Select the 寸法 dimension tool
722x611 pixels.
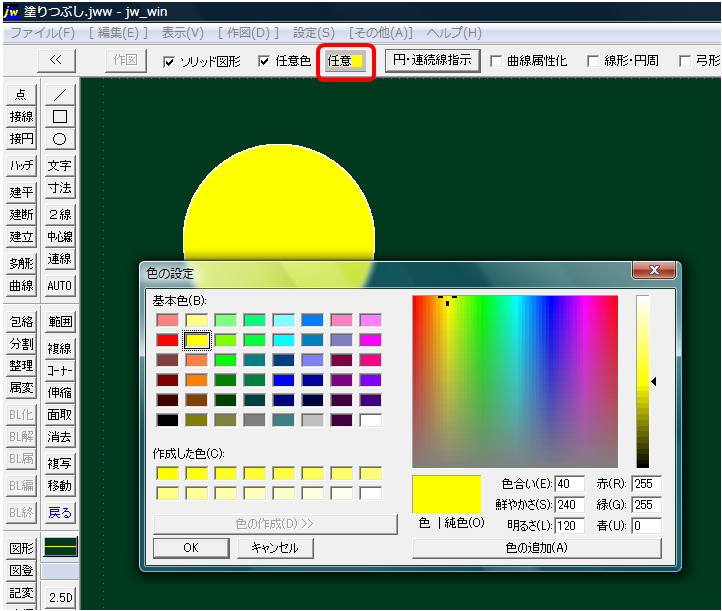[60, 189]
